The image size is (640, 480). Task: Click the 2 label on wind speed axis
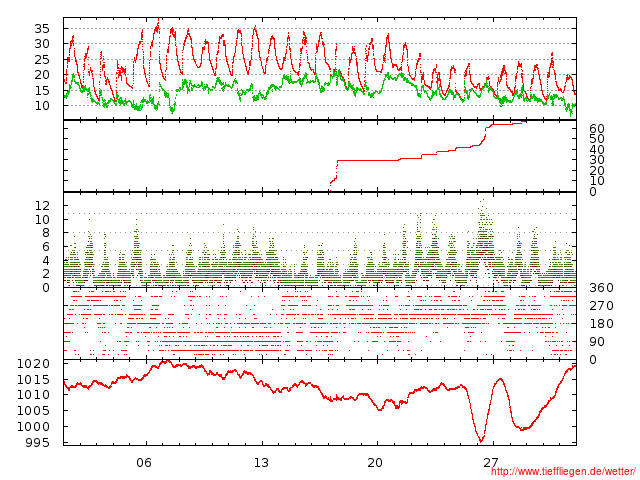[x=45, y=273]
